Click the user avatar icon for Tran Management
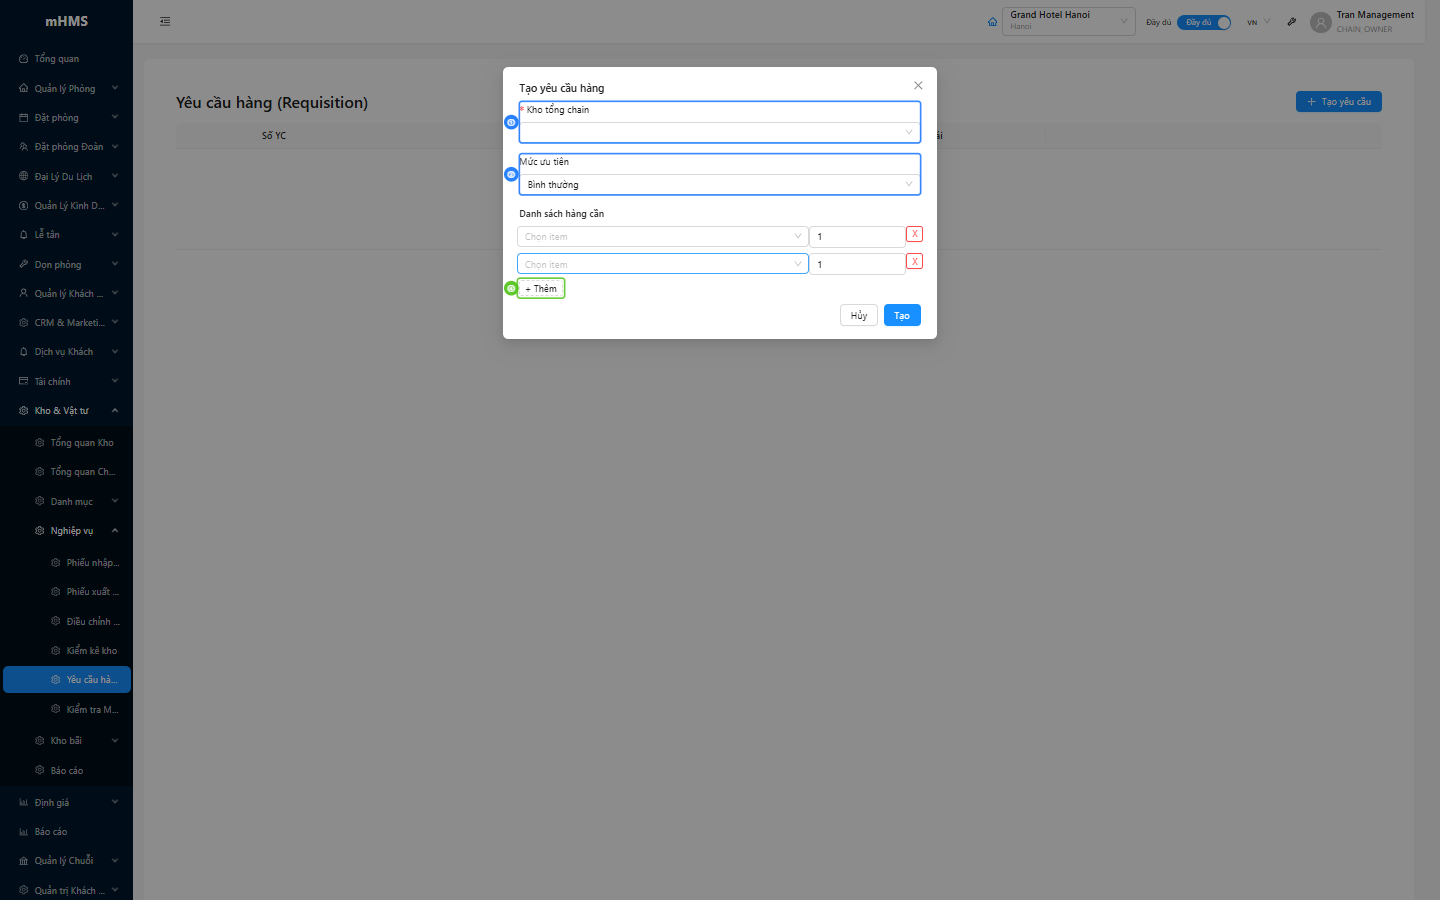This screenshot has width=1440, height=900. click(1320, 22)
